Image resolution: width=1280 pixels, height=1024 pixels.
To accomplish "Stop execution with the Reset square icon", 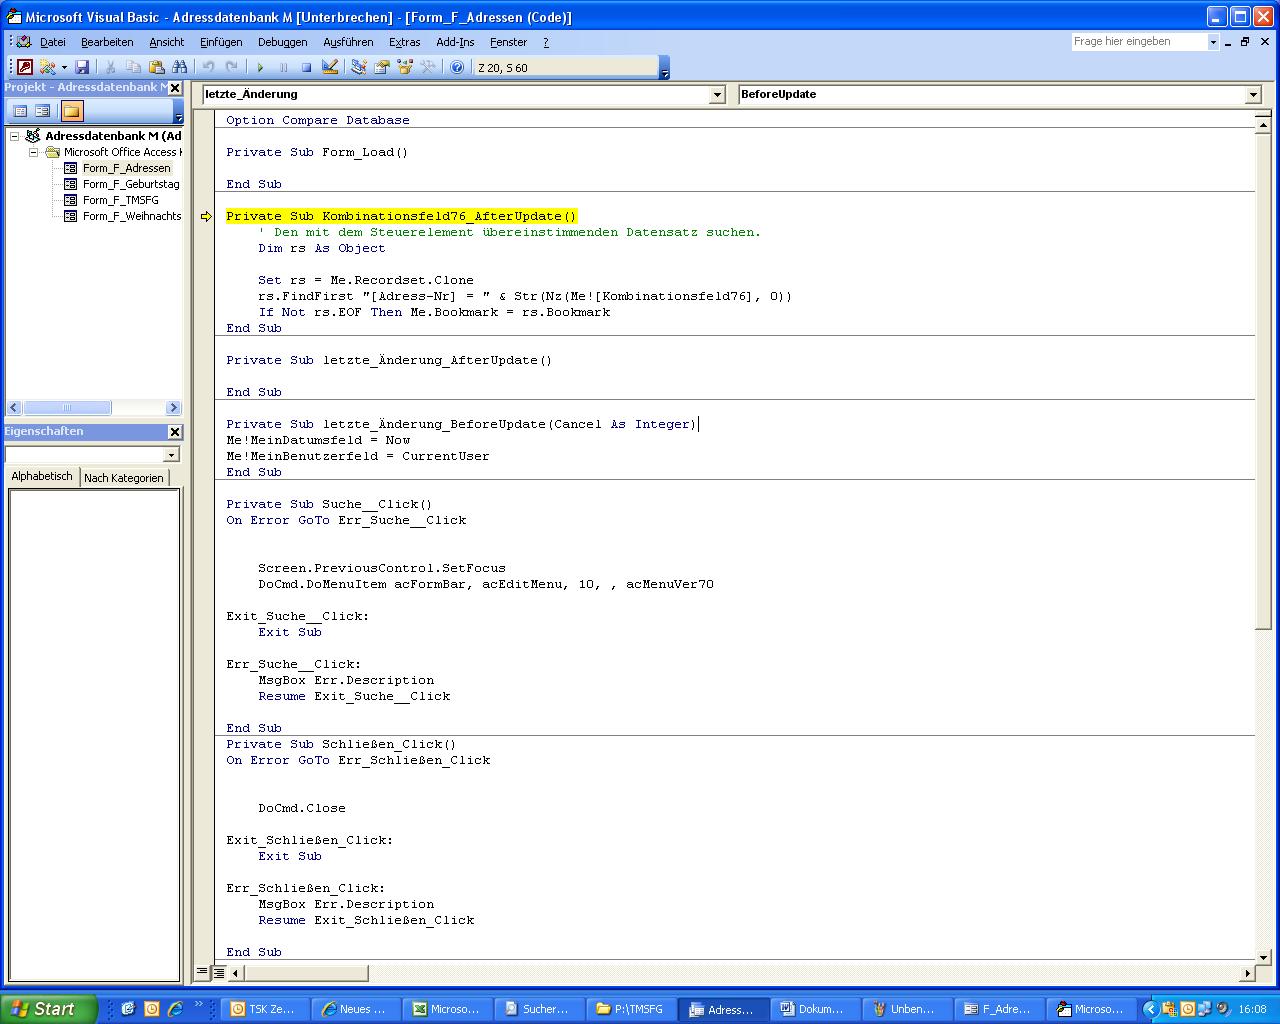I will (x=306, y=67).
